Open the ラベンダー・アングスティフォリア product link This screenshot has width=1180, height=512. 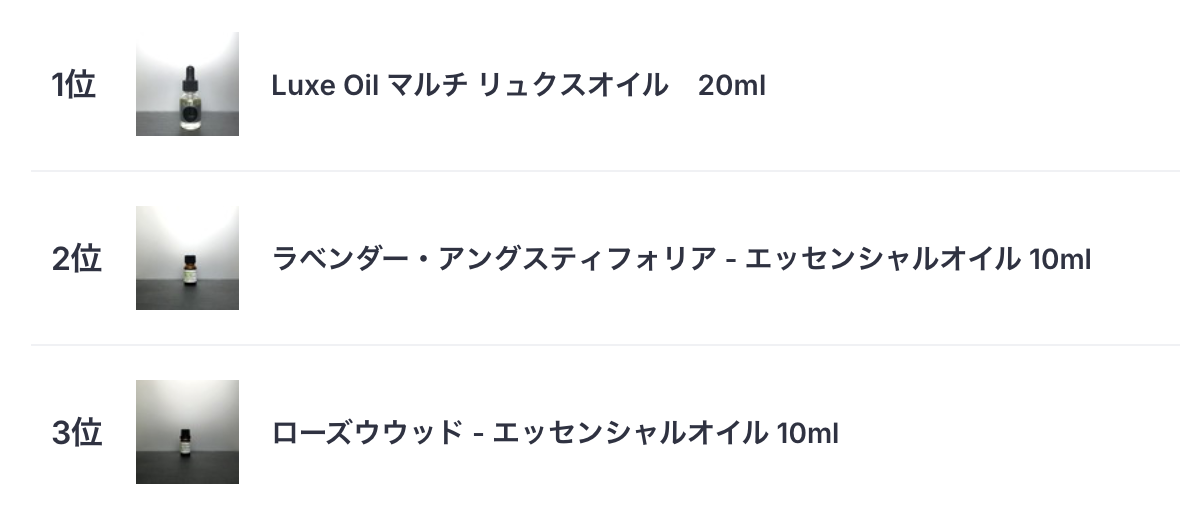pos(681,259)
